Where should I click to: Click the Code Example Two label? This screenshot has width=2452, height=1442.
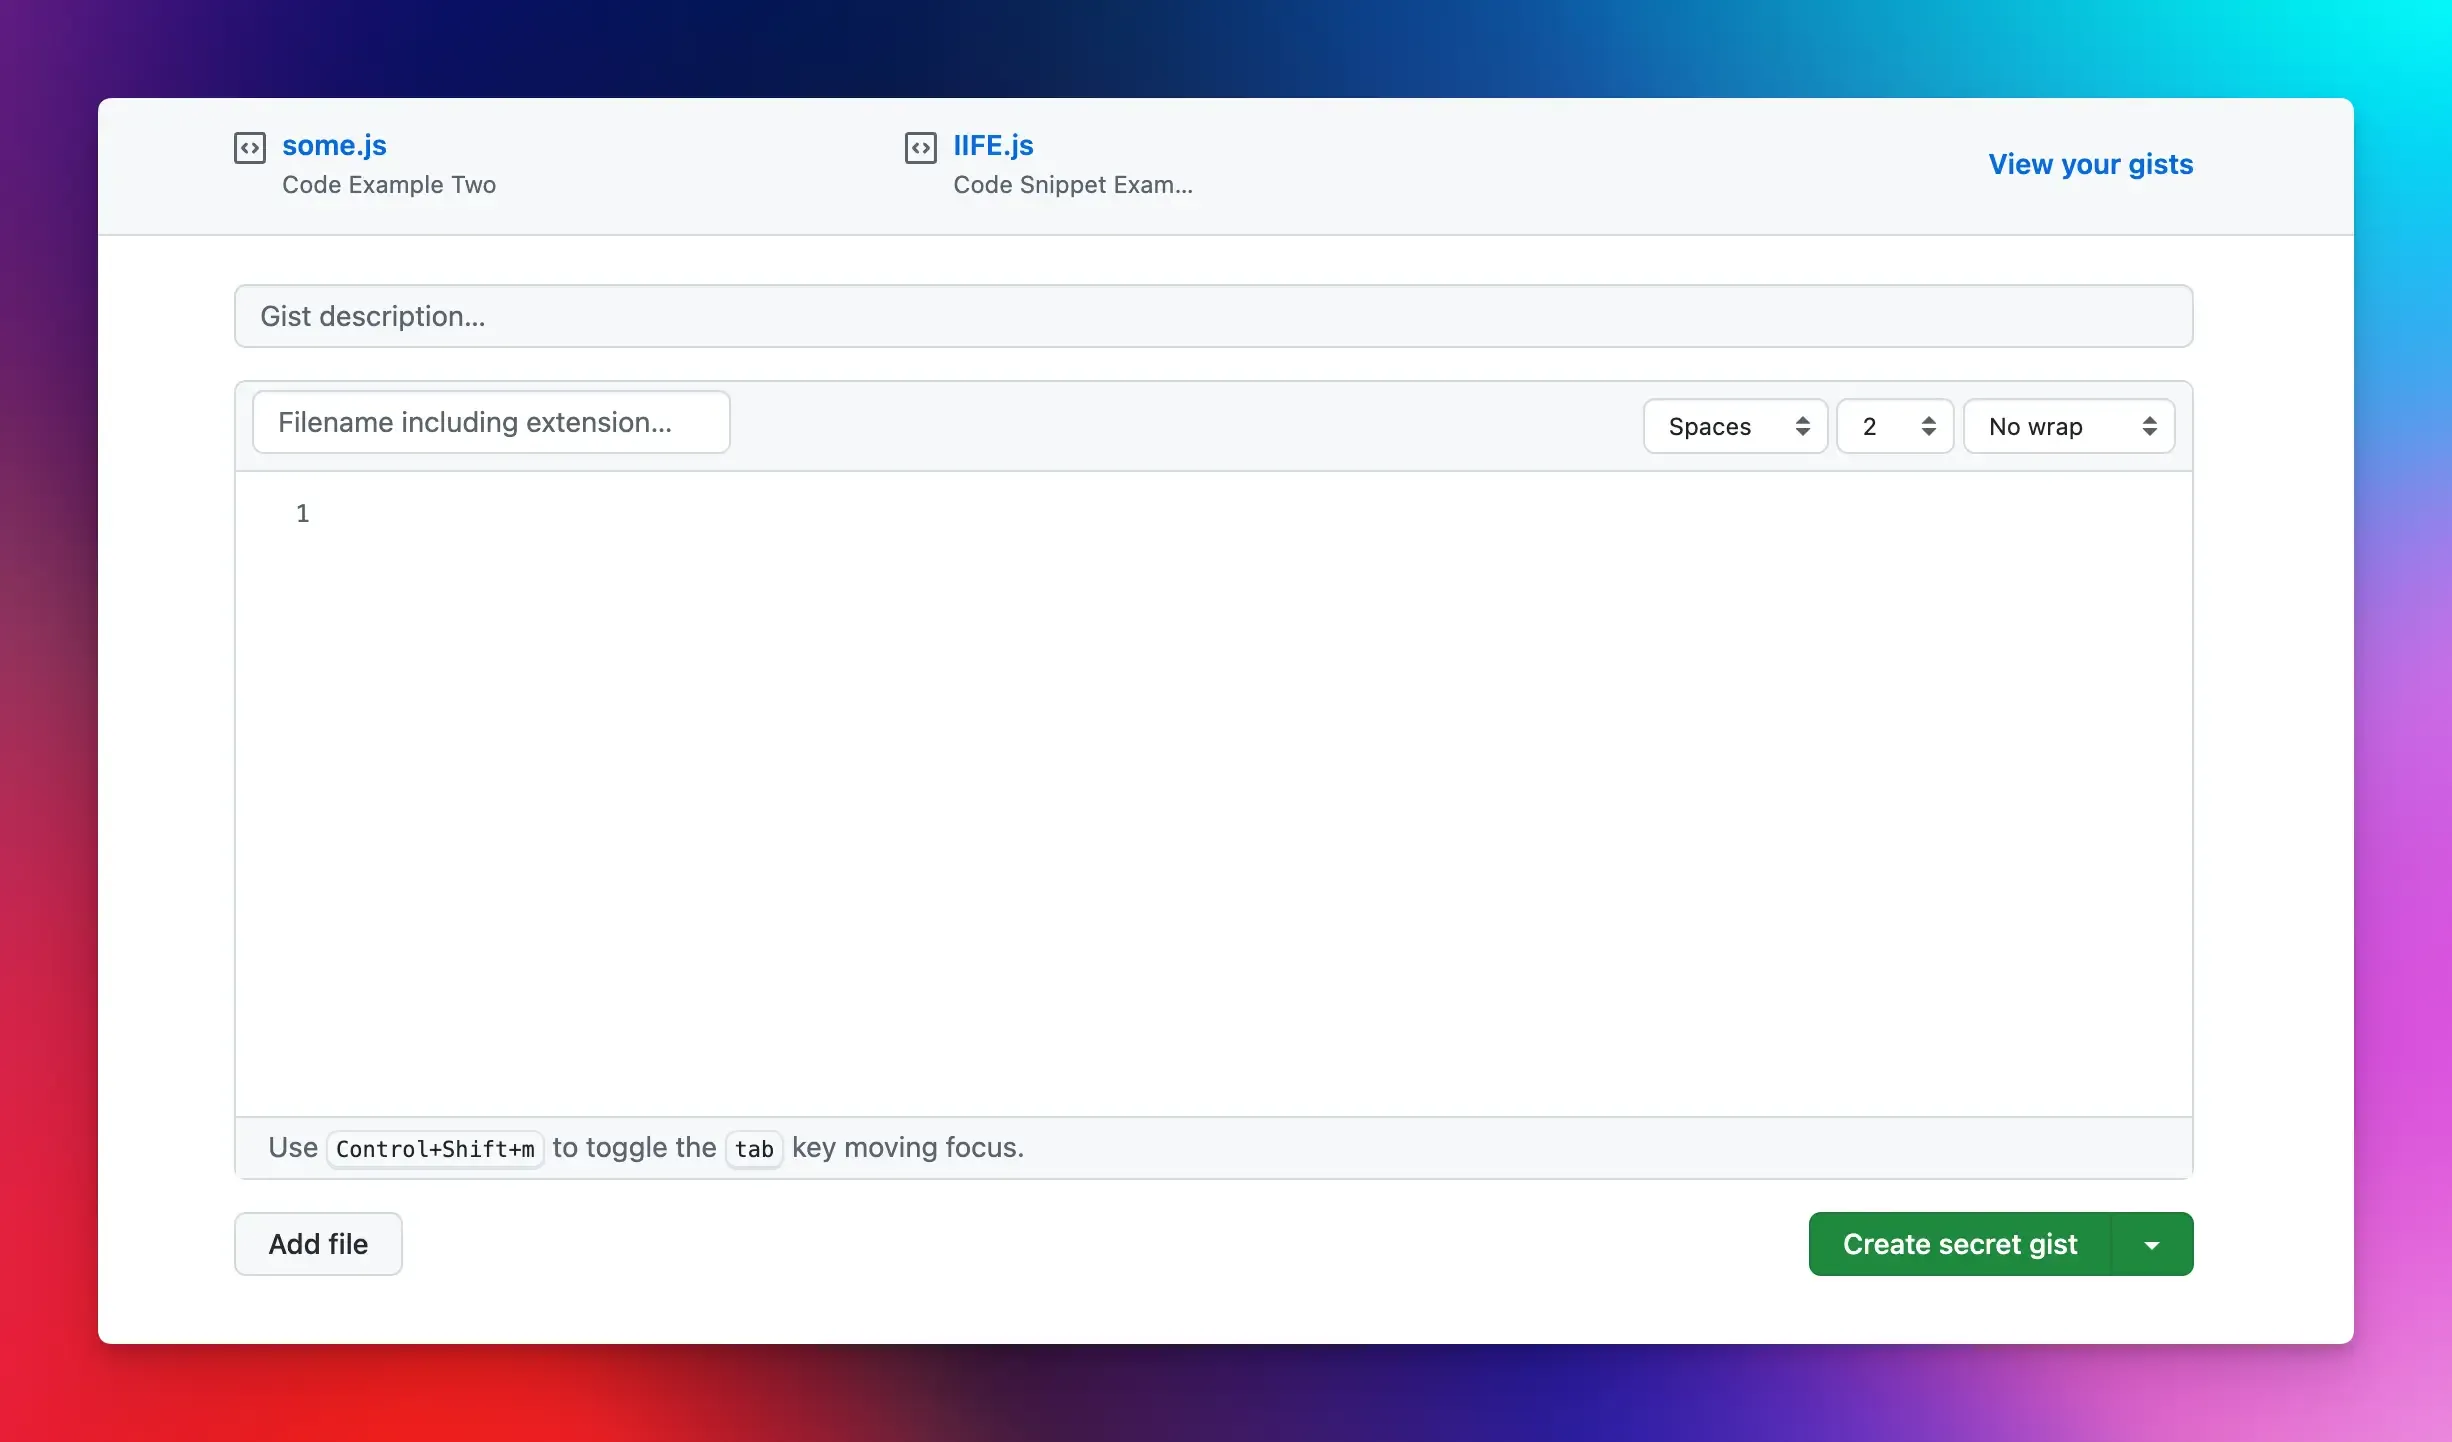pyautogui.click(x=389, y=185)
